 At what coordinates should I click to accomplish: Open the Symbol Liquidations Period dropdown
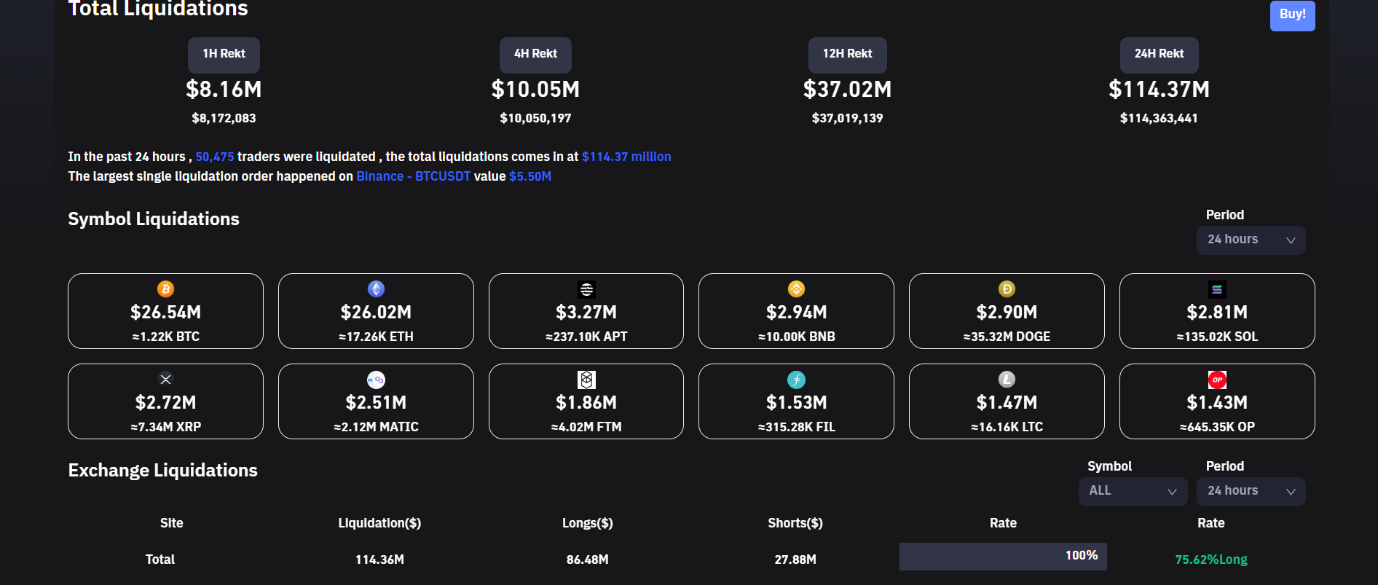(x=1251, y=240)
